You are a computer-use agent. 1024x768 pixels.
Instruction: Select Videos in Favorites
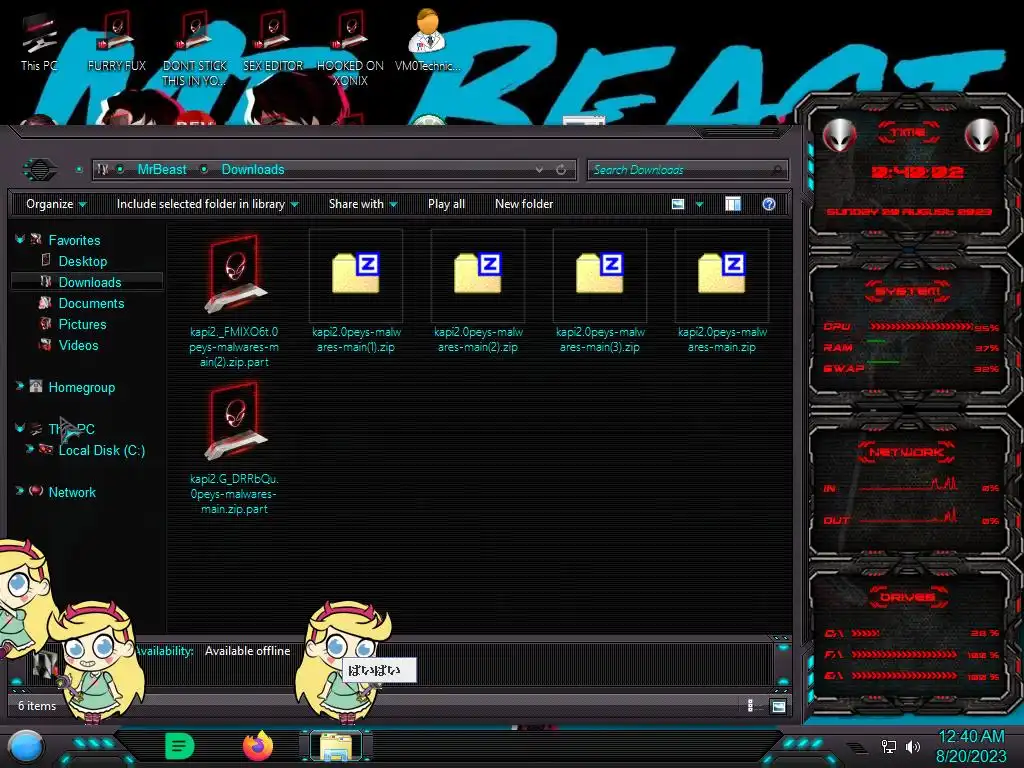click(78, 345)
